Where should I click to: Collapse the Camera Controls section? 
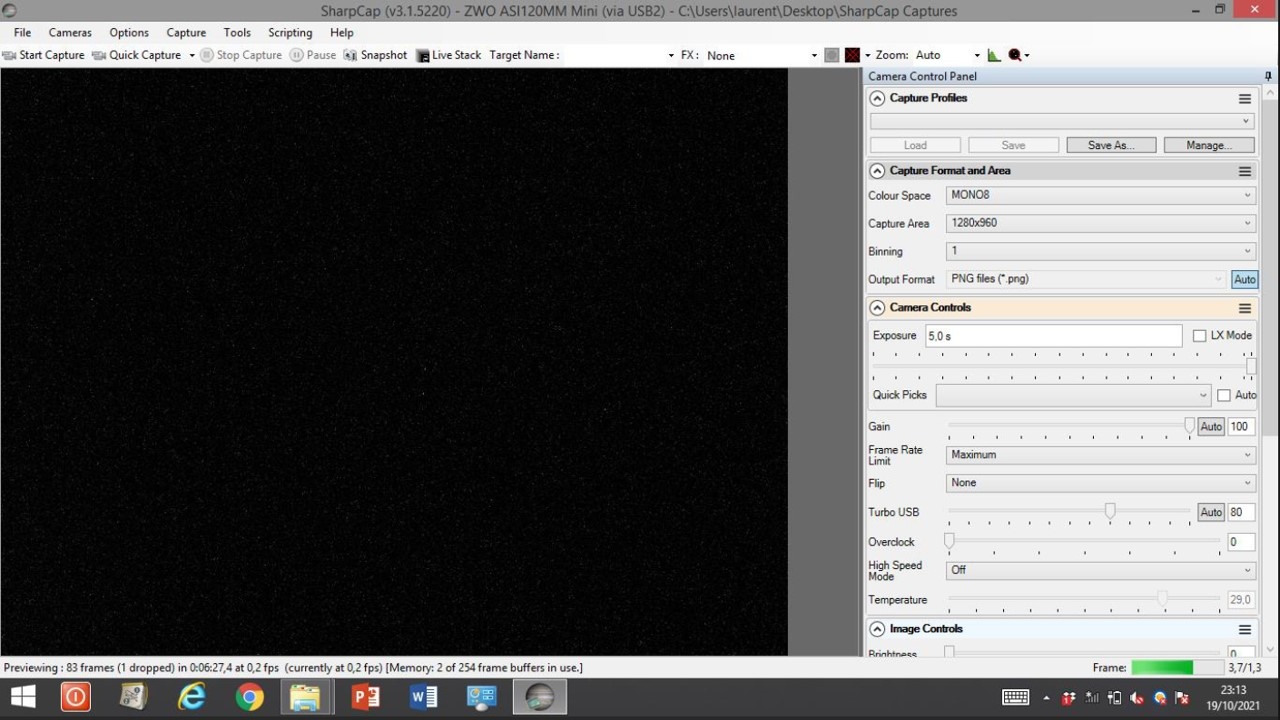(877, 308)
